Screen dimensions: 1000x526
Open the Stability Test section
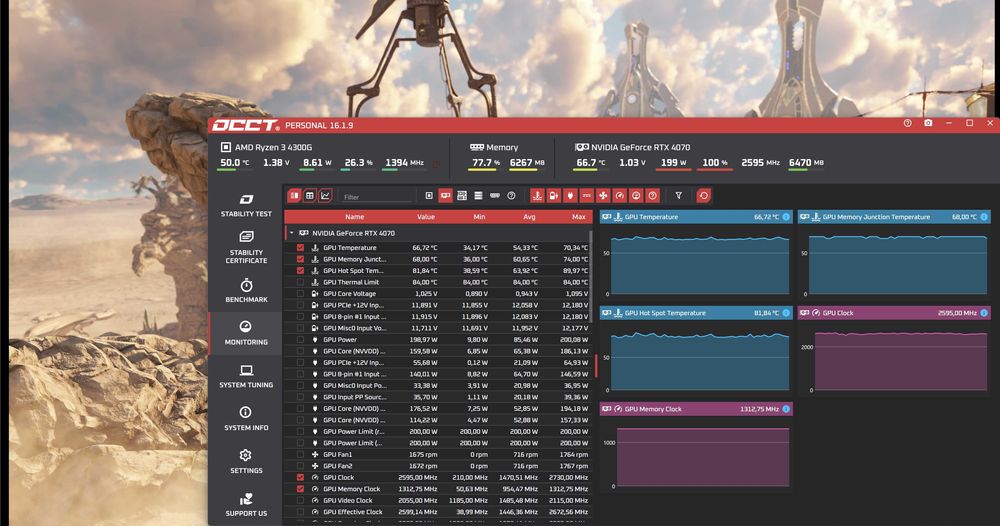point(246,205)
